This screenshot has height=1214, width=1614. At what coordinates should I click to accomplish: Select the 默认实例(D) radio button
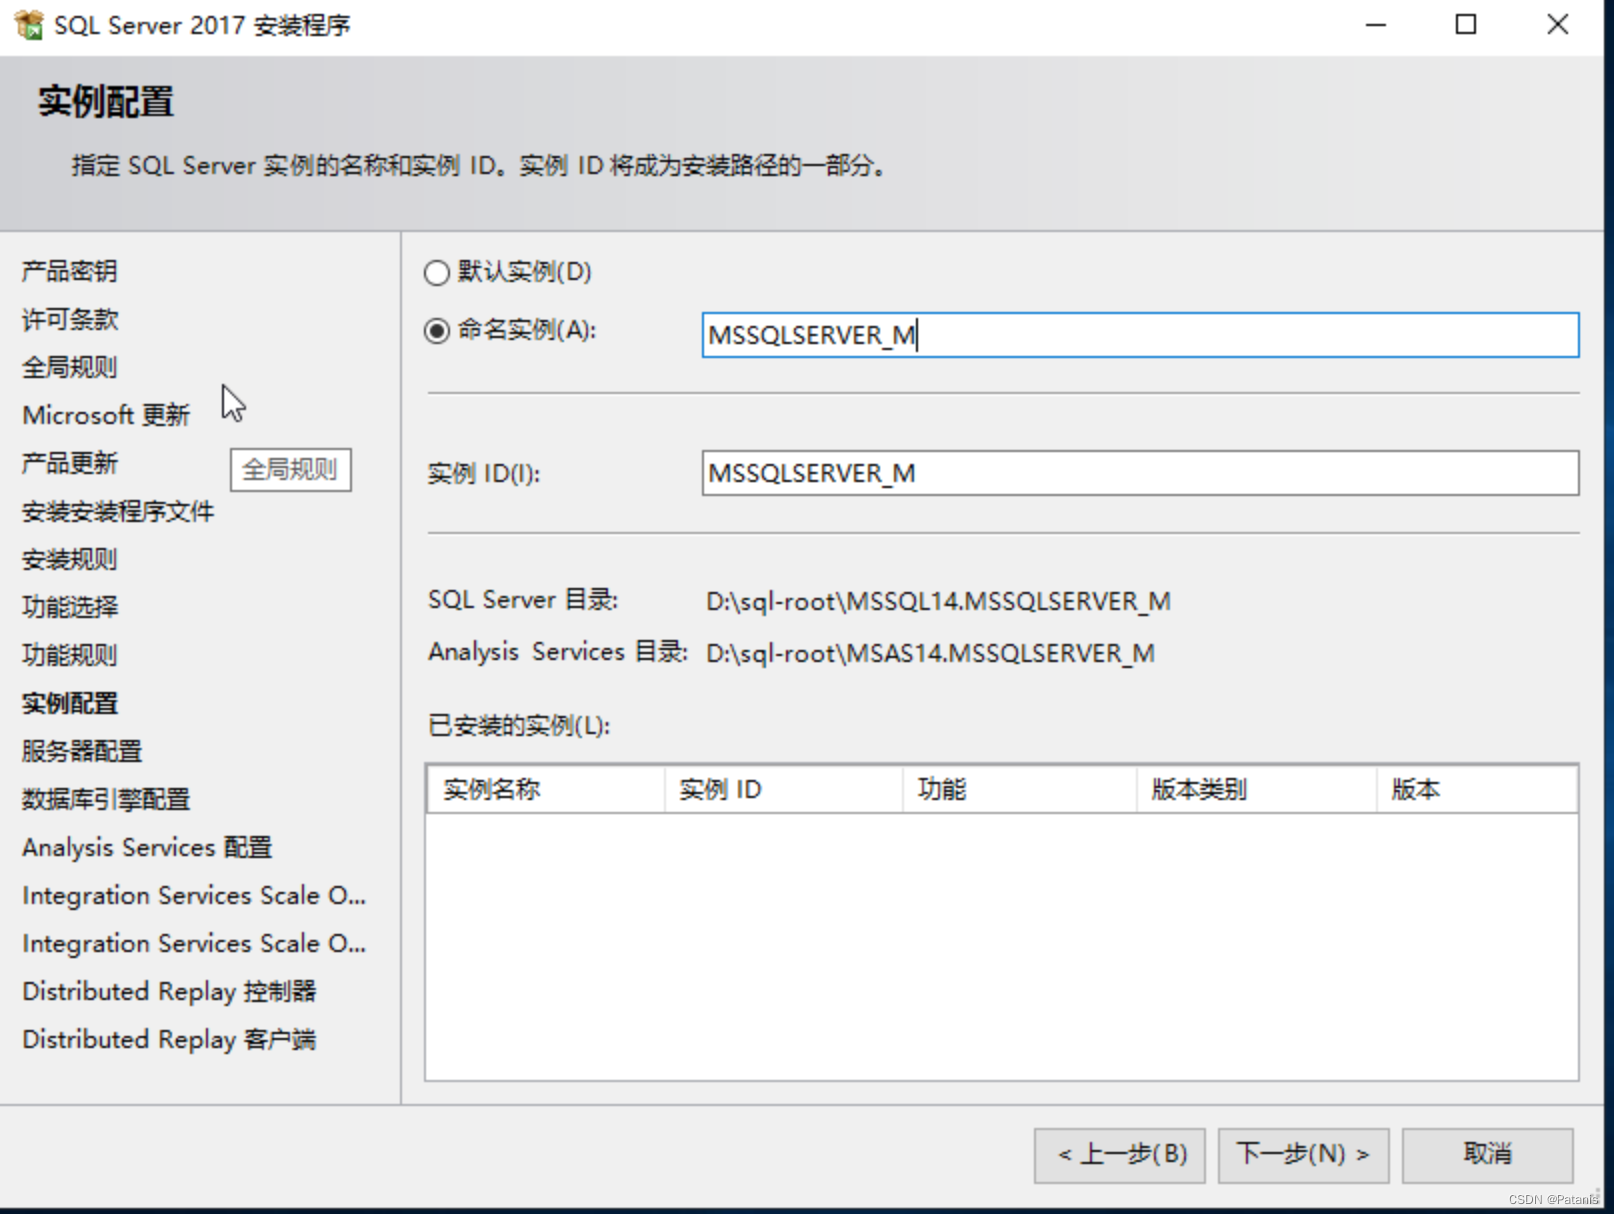(437, 272)
